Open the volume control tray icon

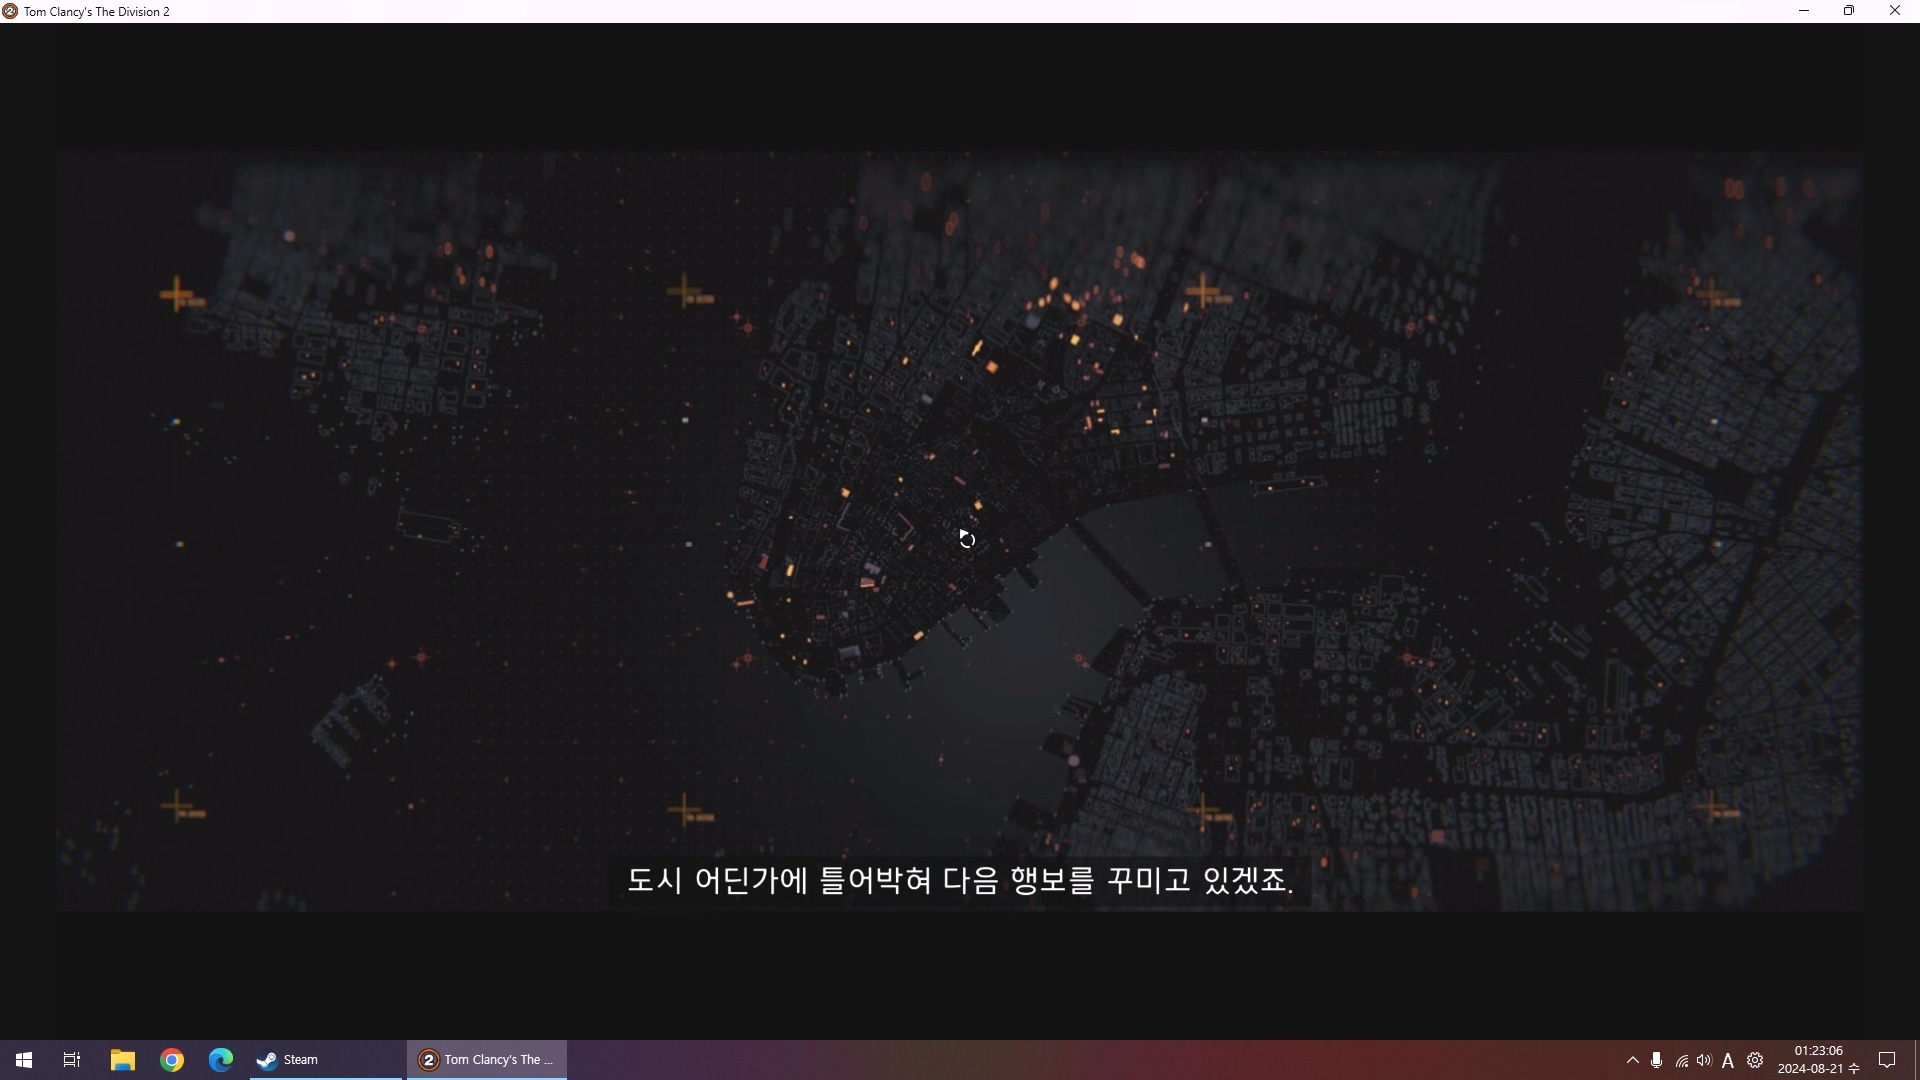(1704, 1060)
